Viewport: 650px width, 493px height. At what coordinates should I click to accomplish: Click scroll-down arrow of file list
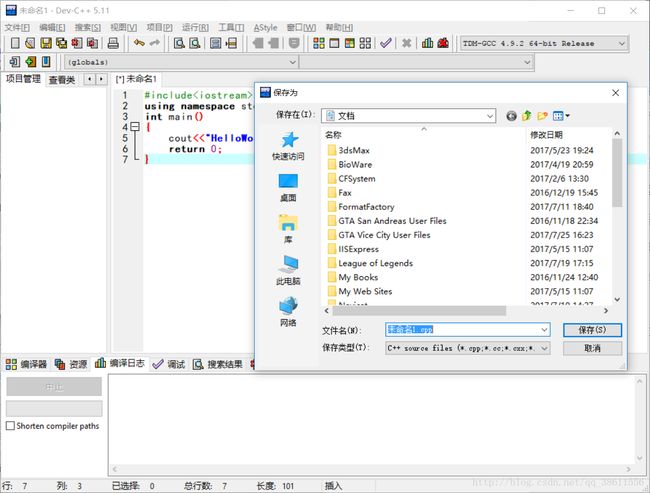tap(617, 299)
